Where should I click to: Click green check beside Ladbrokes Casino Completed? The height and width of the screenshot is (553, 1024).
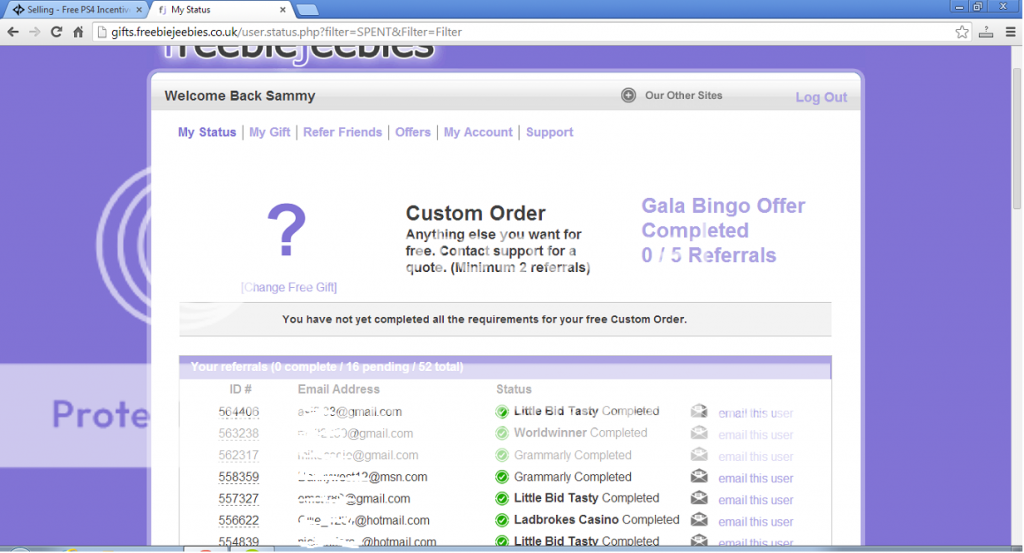[x=502, y=520]
